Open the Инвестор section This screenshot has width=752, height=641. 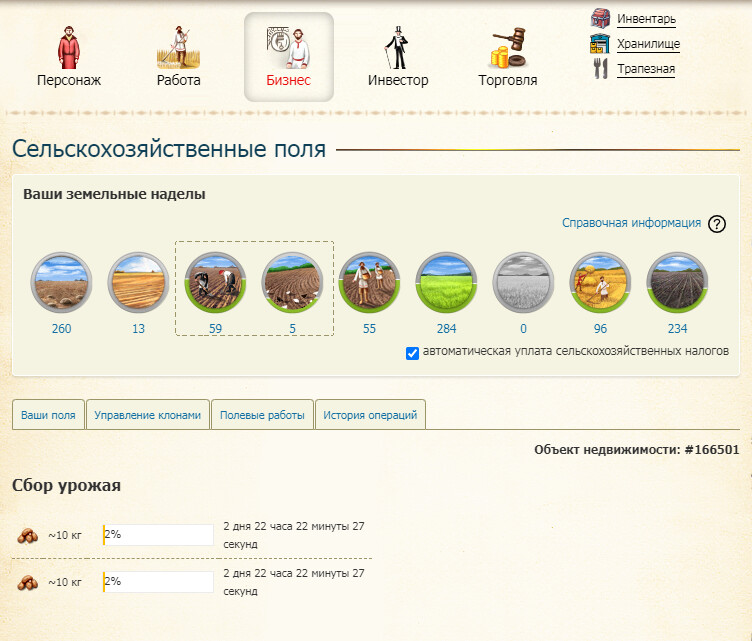click(x=397, y=57)
